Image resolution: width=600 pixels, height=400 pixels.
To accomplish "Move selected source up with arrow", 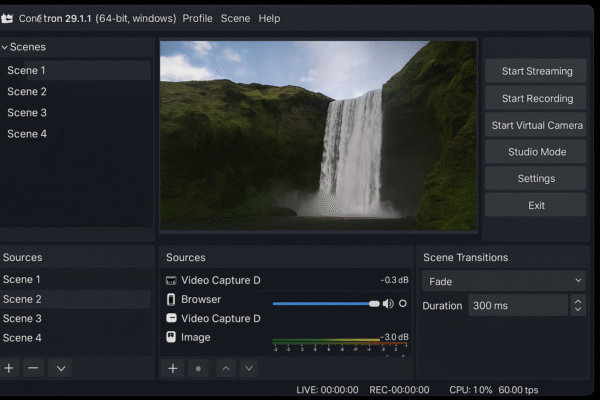I will 225,368.
